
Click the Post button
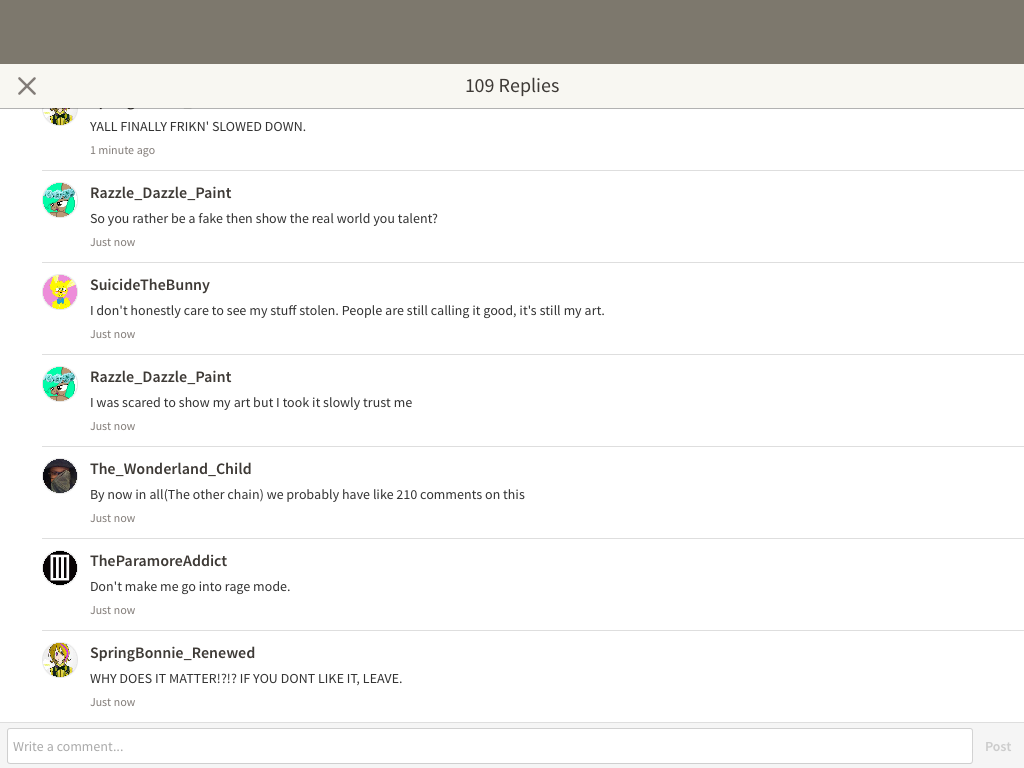tap(998, 746)
